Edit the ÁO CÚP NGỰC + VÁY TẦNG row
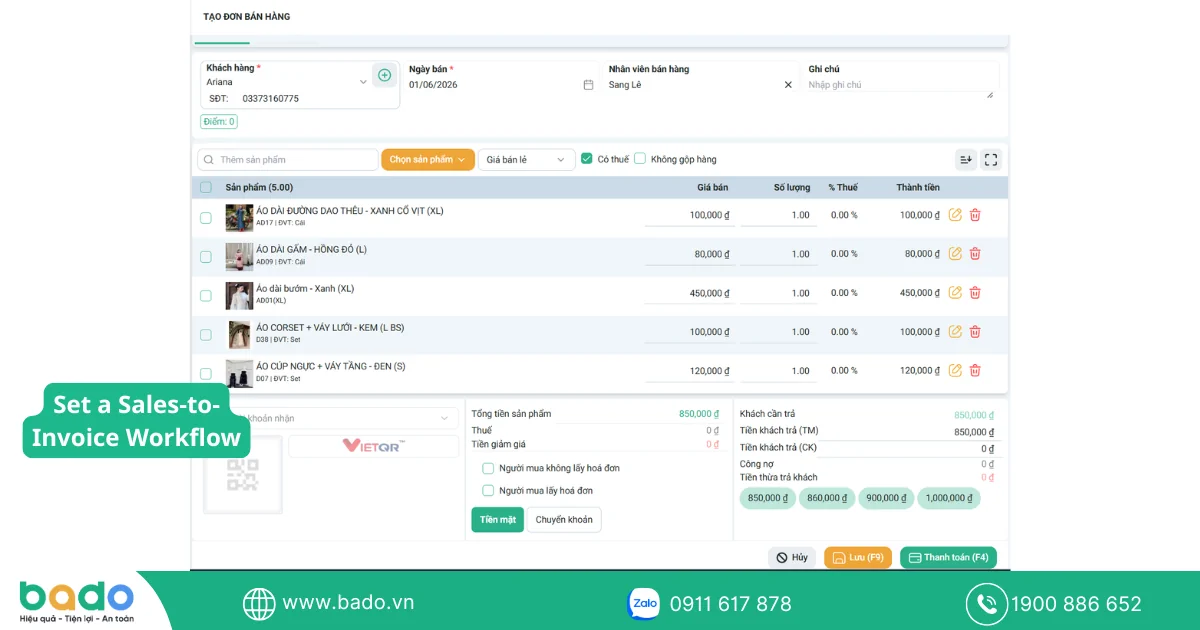 [955, 371]
